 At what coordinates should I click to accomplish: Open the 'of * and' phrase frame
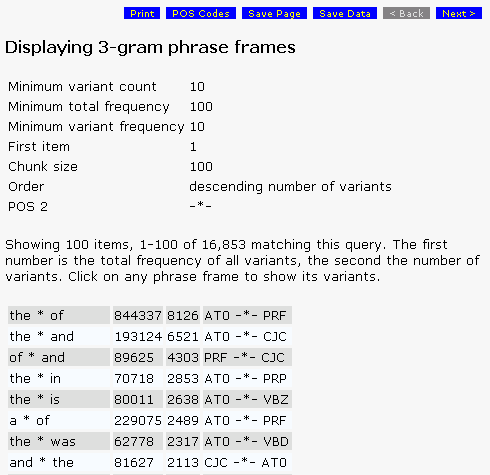coord(37,357)
